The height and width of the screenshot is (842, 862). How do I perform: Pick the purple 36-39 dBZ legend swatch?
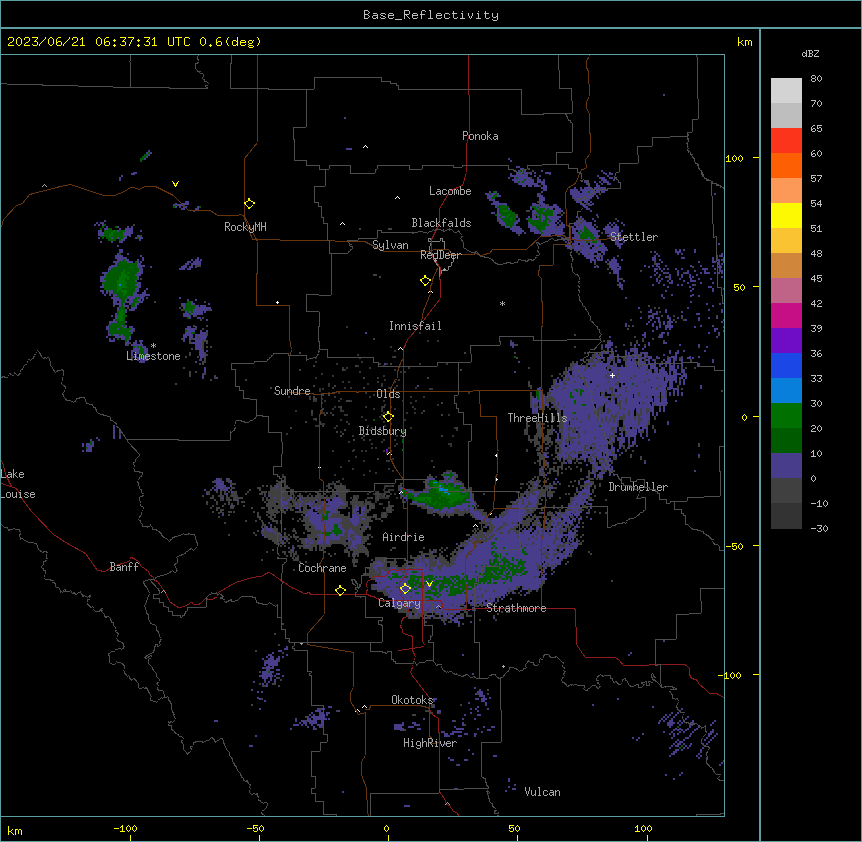click(786, 341)
